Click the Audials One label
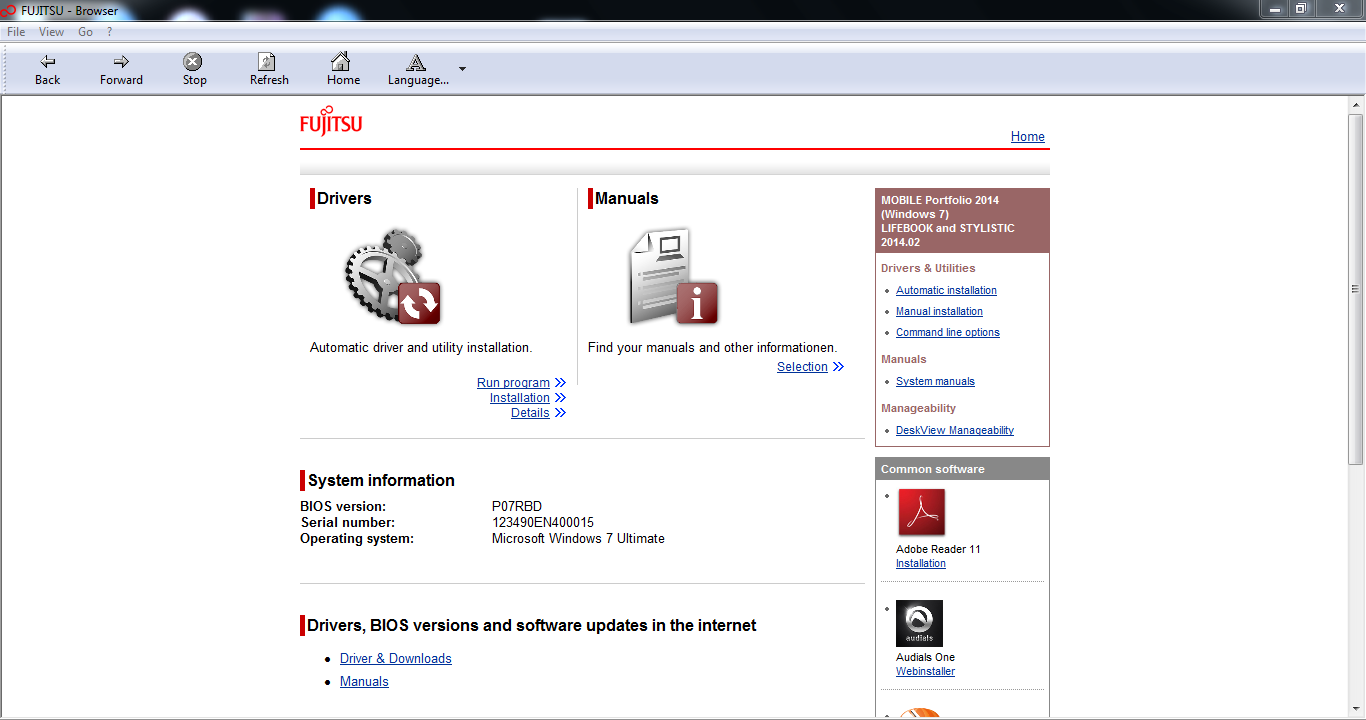Viewport: 1366px width, 720px height. click(x=925, y=657)
